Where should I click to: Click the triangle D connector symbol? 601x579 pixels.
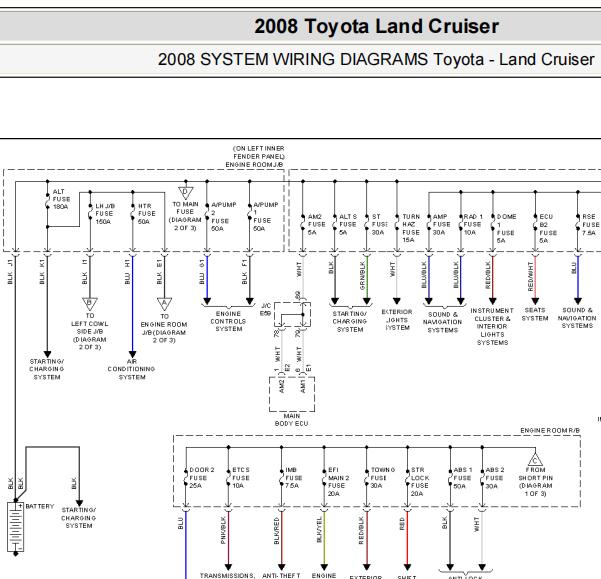pos(186,192)
